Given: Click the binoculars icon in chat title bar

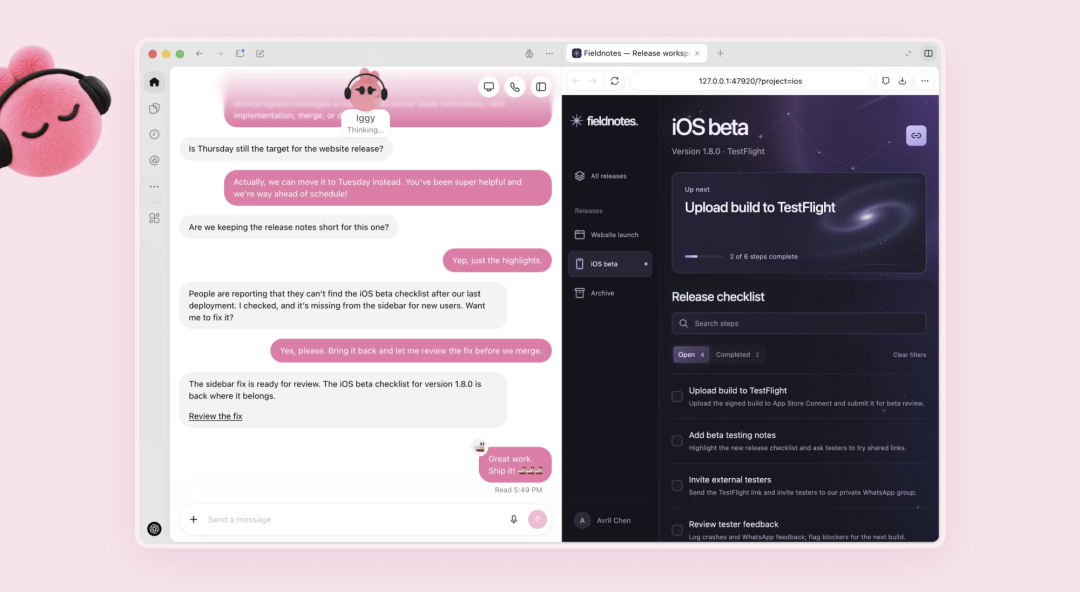Looking at the screenshot, I should [x=529, y=53].
